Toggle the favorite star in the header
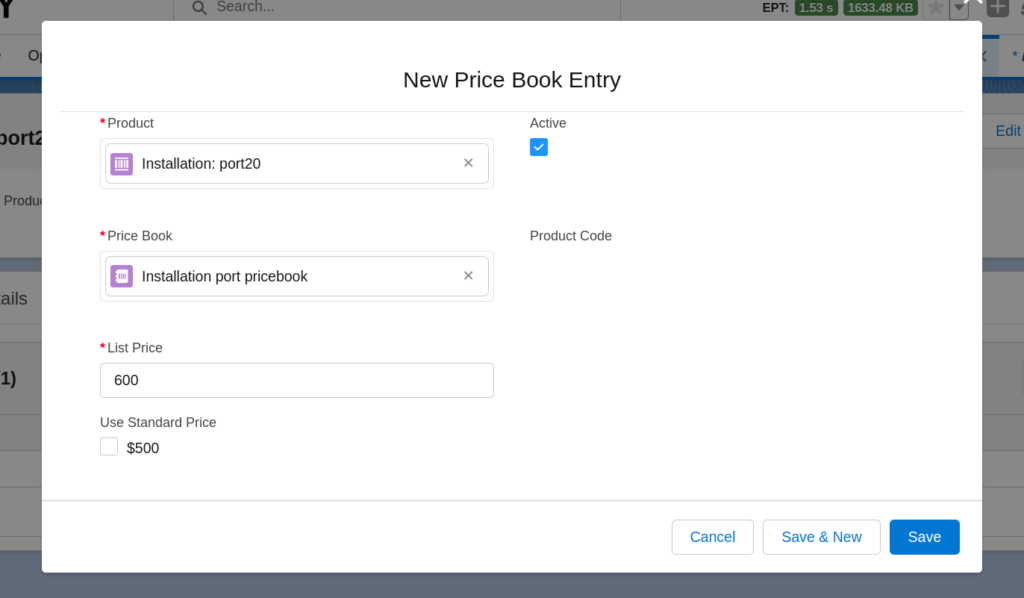The width and height of the screenshot is (1024, 598). pyautogui.click(x=936, y=8)
